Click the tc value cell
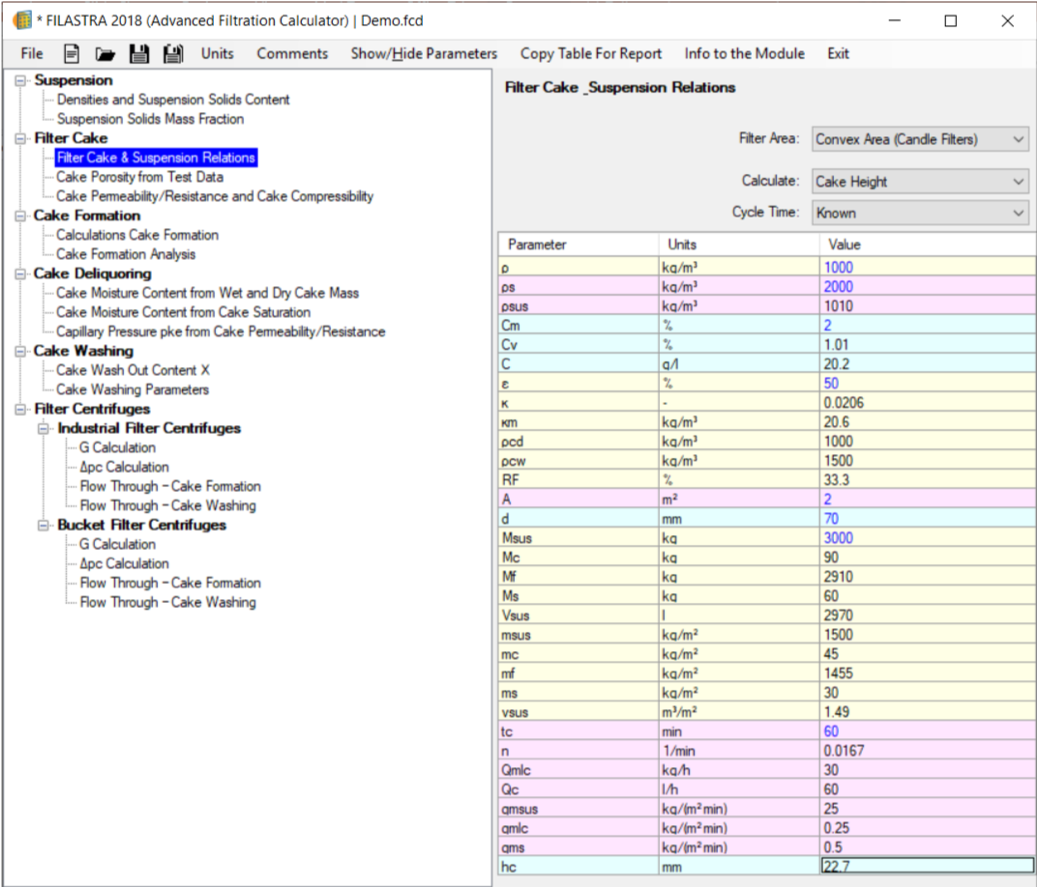The image size is (1037, 887). point(927,731)
